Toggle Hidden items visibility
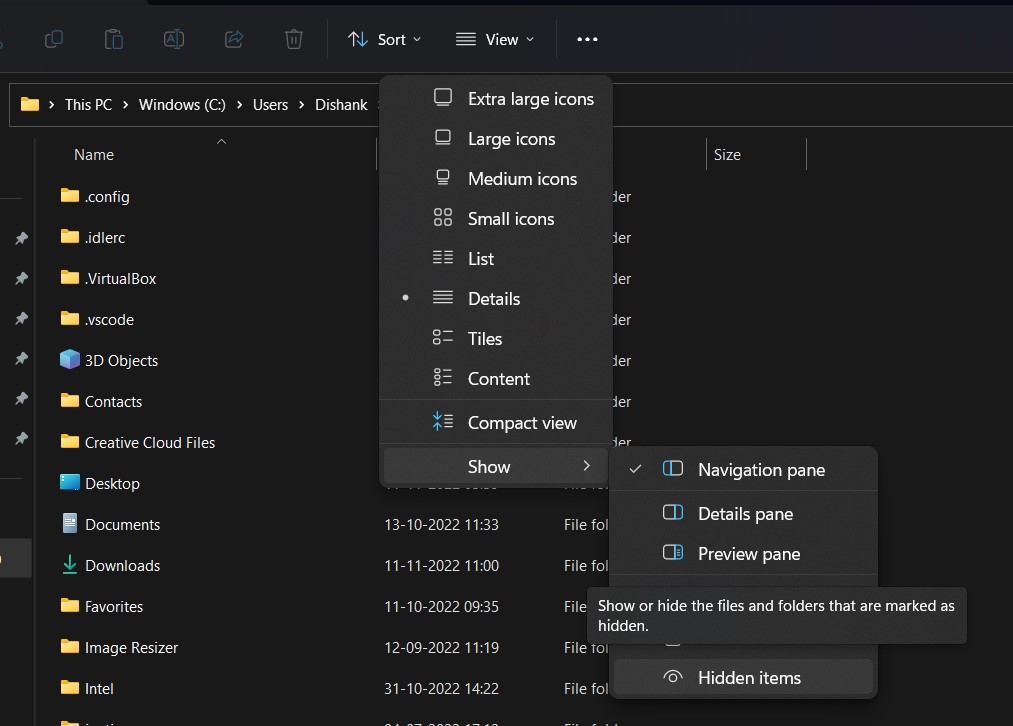Viewport: 1013px width, 726px height. coord(748,677)
